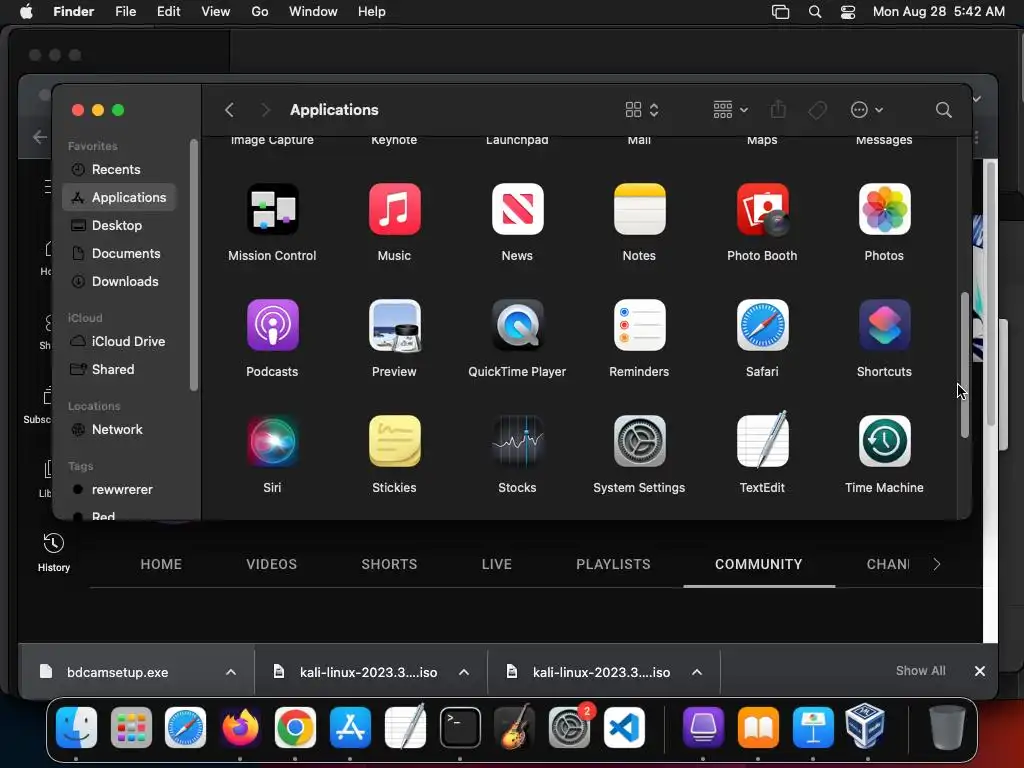Open the Edit menu

(168, 12)
